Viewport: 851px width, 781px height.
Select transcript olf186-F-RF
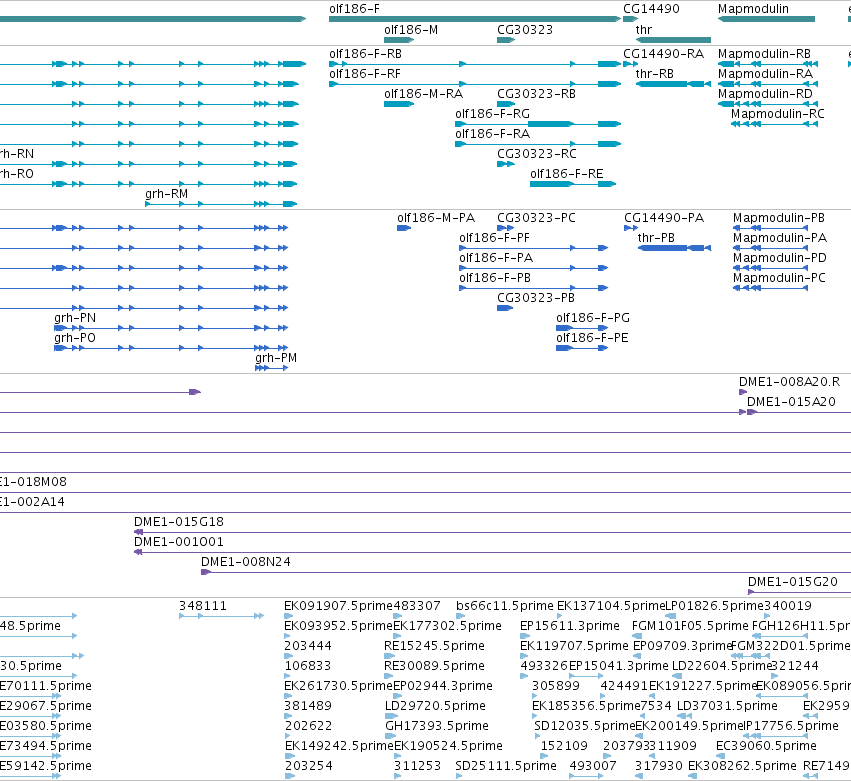[x=365, y=74]
